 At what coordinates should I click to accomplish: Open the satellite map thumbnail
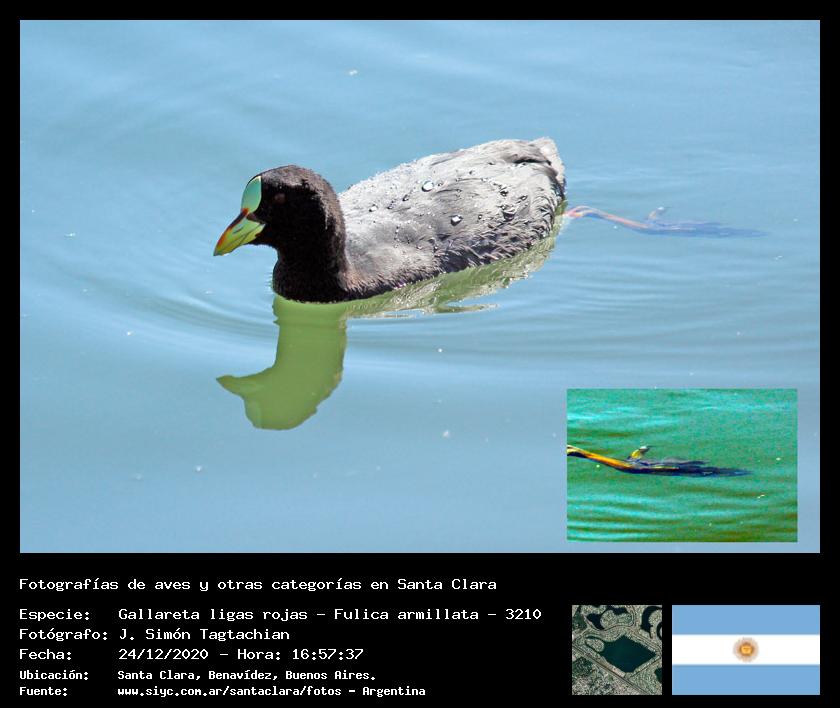coord(616,650)
